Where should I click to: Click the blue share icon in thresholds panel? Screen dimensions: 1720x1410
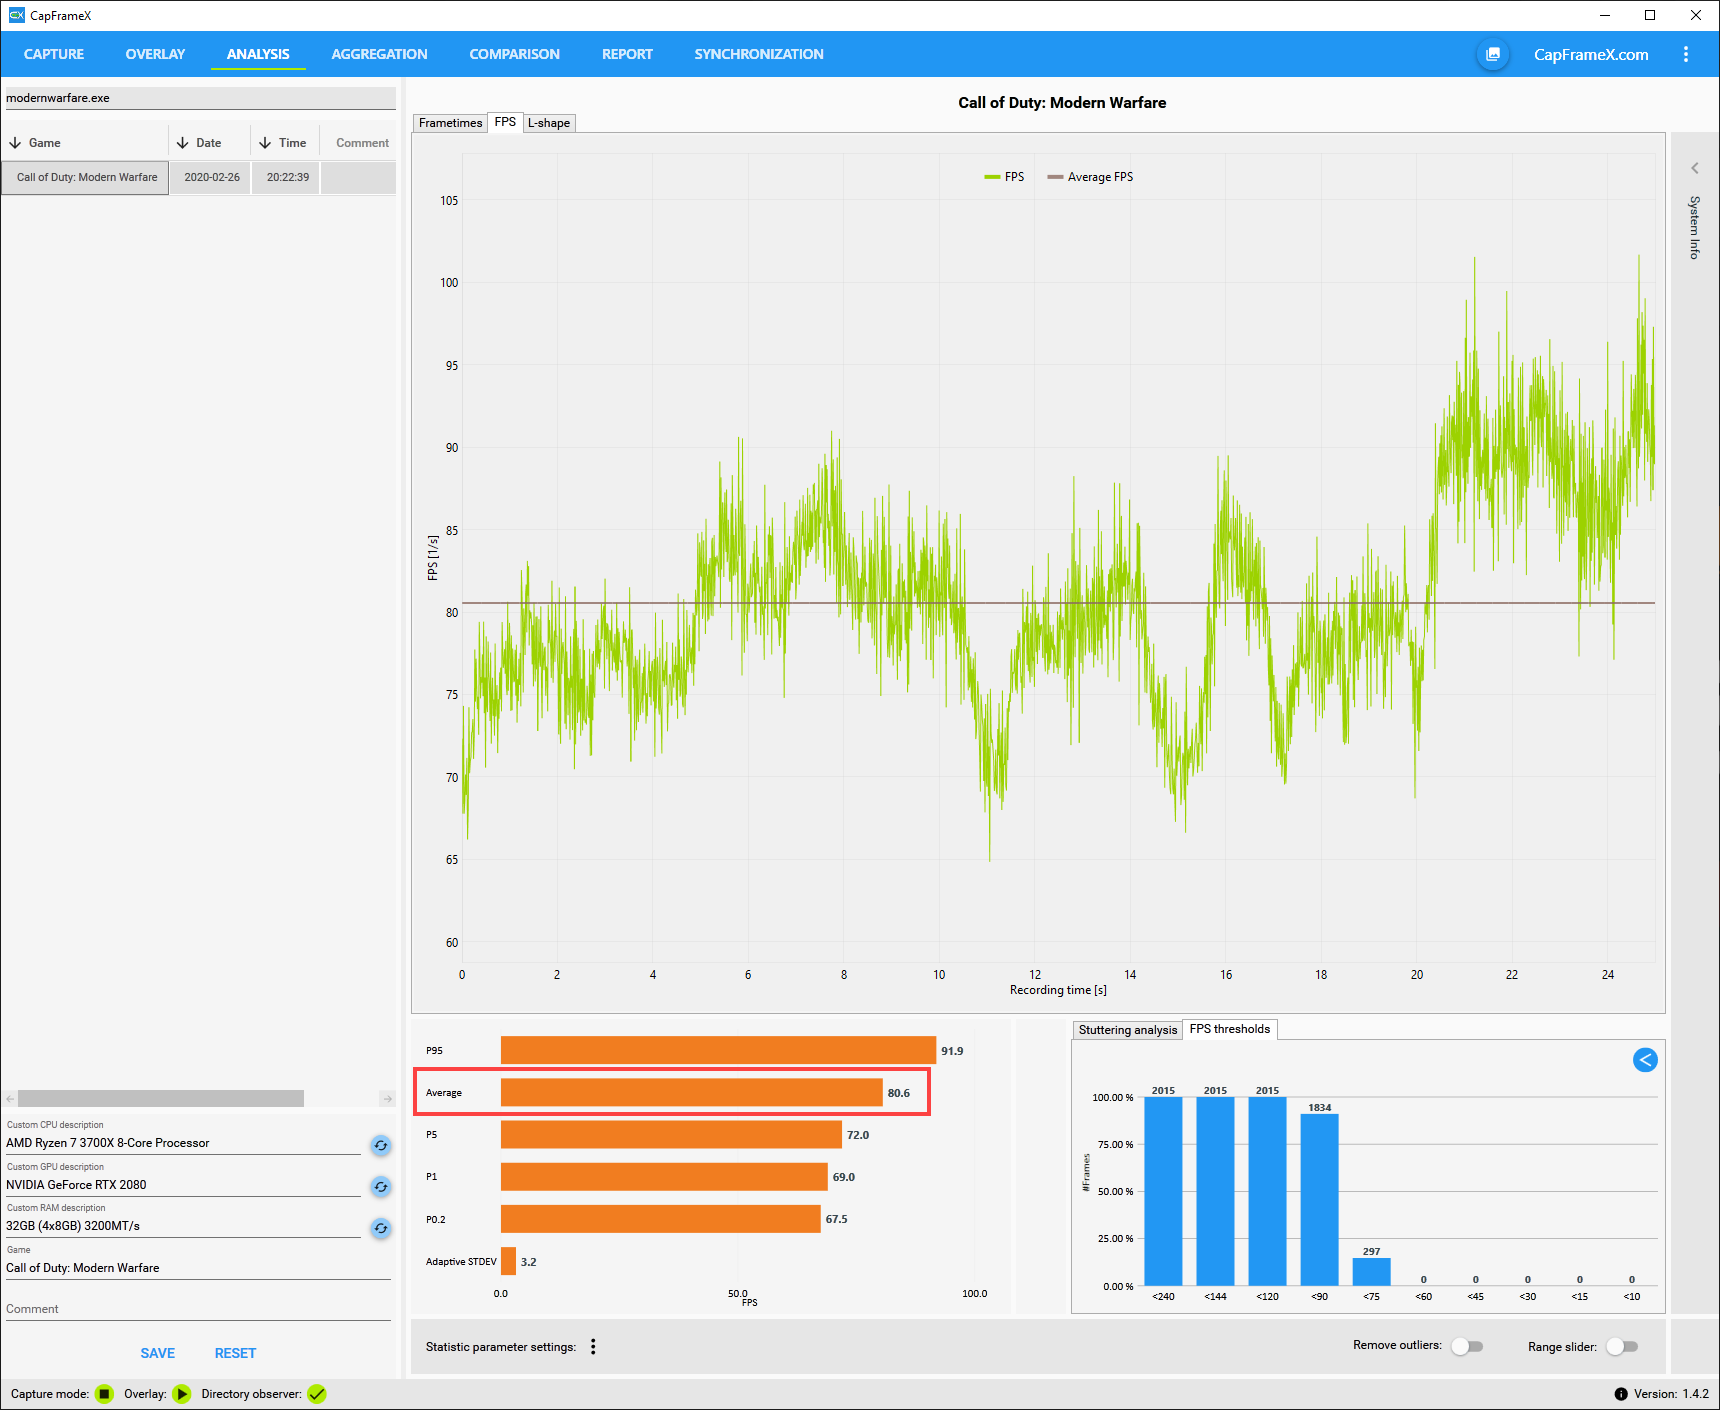pyautogui.click(x=1645, y=1060)
